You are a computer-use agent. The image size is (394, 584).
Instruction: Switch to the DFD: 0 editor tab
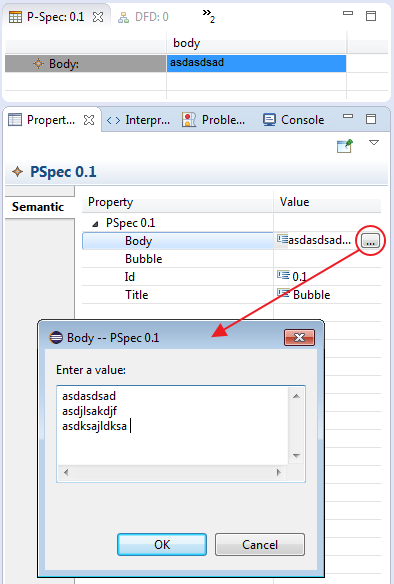(143, 17)
